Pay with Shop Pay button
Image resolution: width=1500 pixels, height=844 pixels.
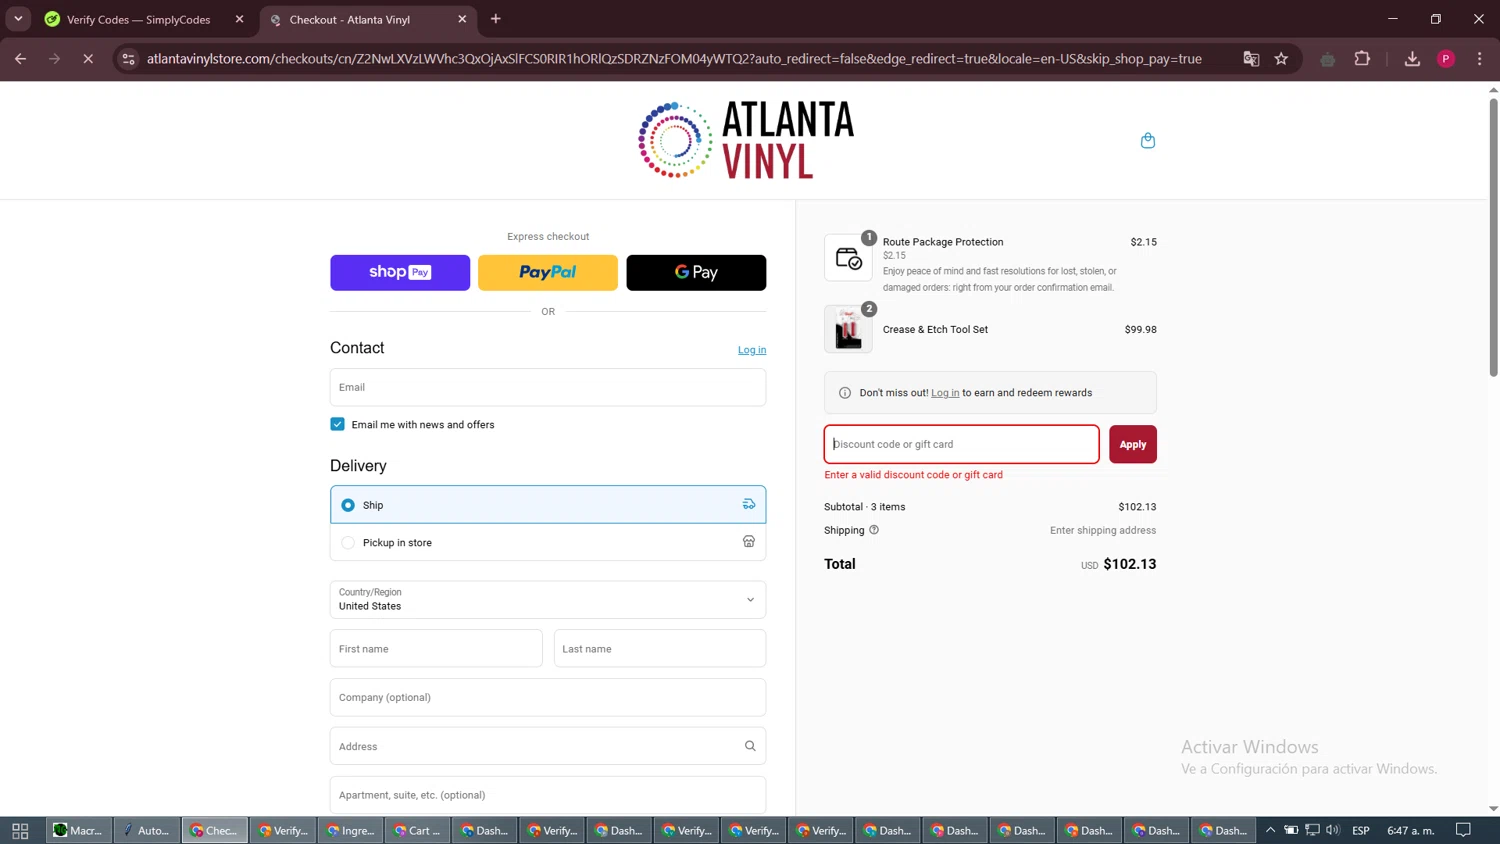pos(400,272)
